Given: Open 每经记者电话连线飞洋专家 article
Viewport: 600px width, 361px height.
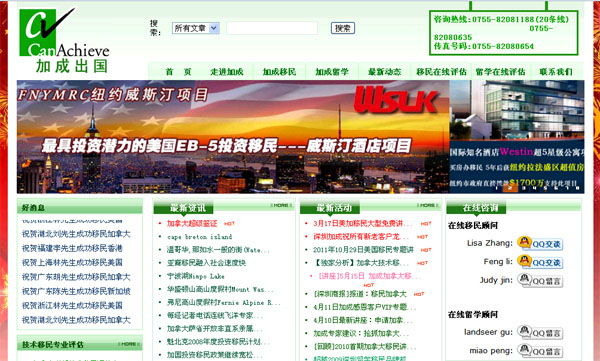Looking at the screenshot, I should tap(214, 315).
